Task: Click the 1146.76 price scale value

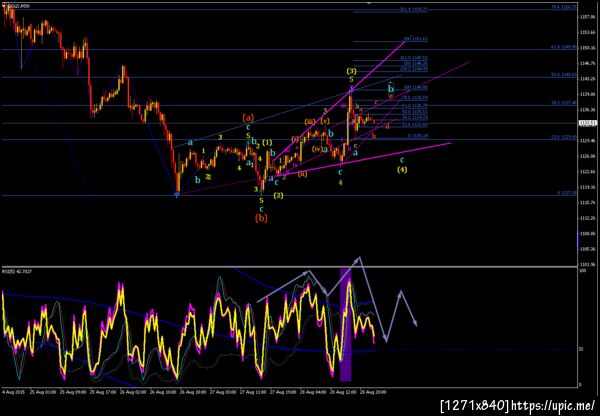Action: 586,64
